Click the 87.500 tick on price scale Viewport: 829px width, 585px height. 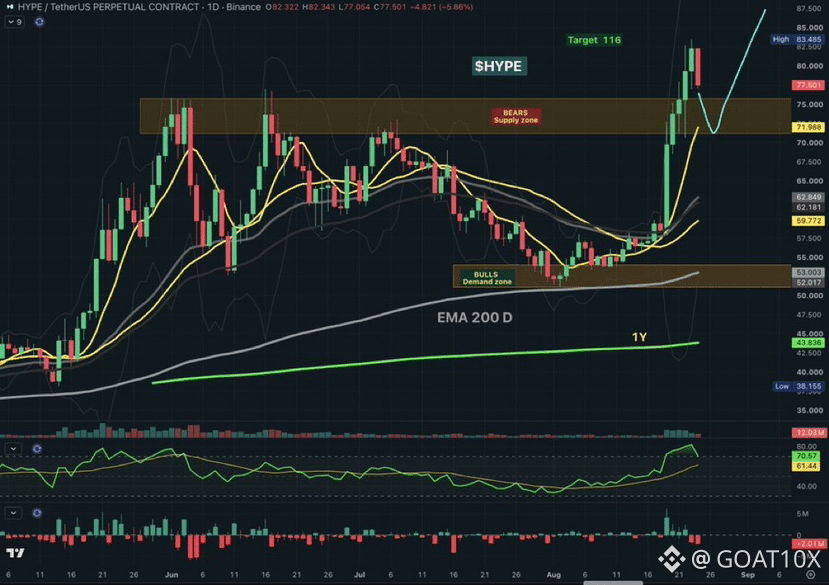(x=809, y=8)
